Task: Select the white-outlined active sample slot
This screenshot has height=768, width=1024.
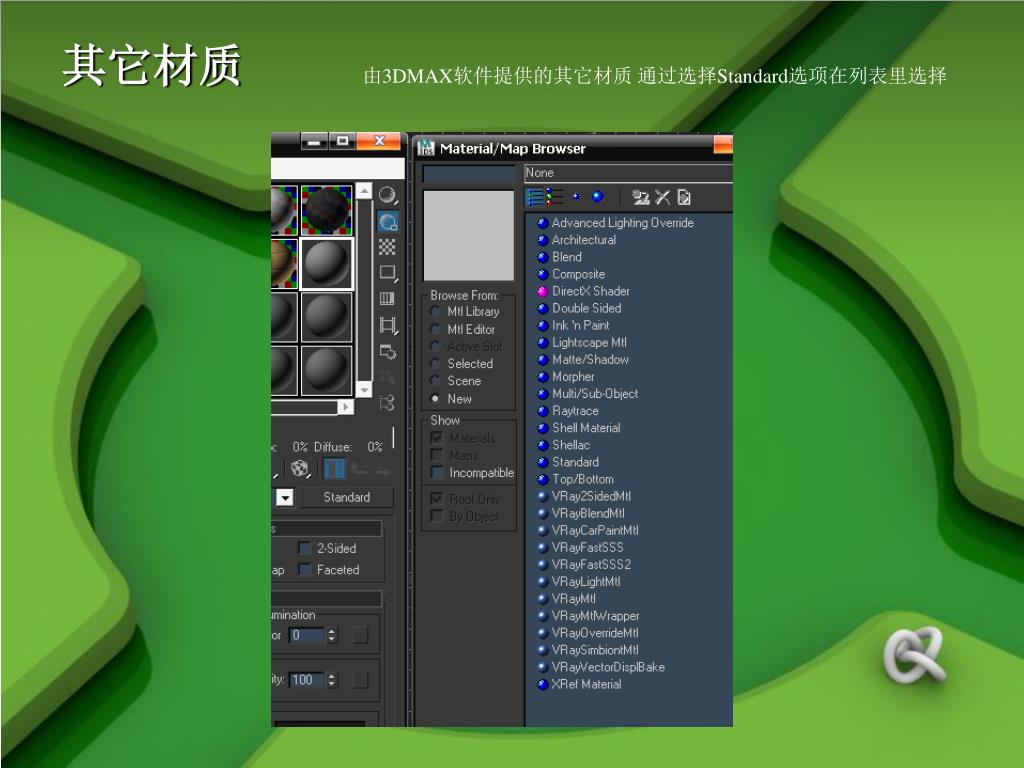Action: click(327, 264)
